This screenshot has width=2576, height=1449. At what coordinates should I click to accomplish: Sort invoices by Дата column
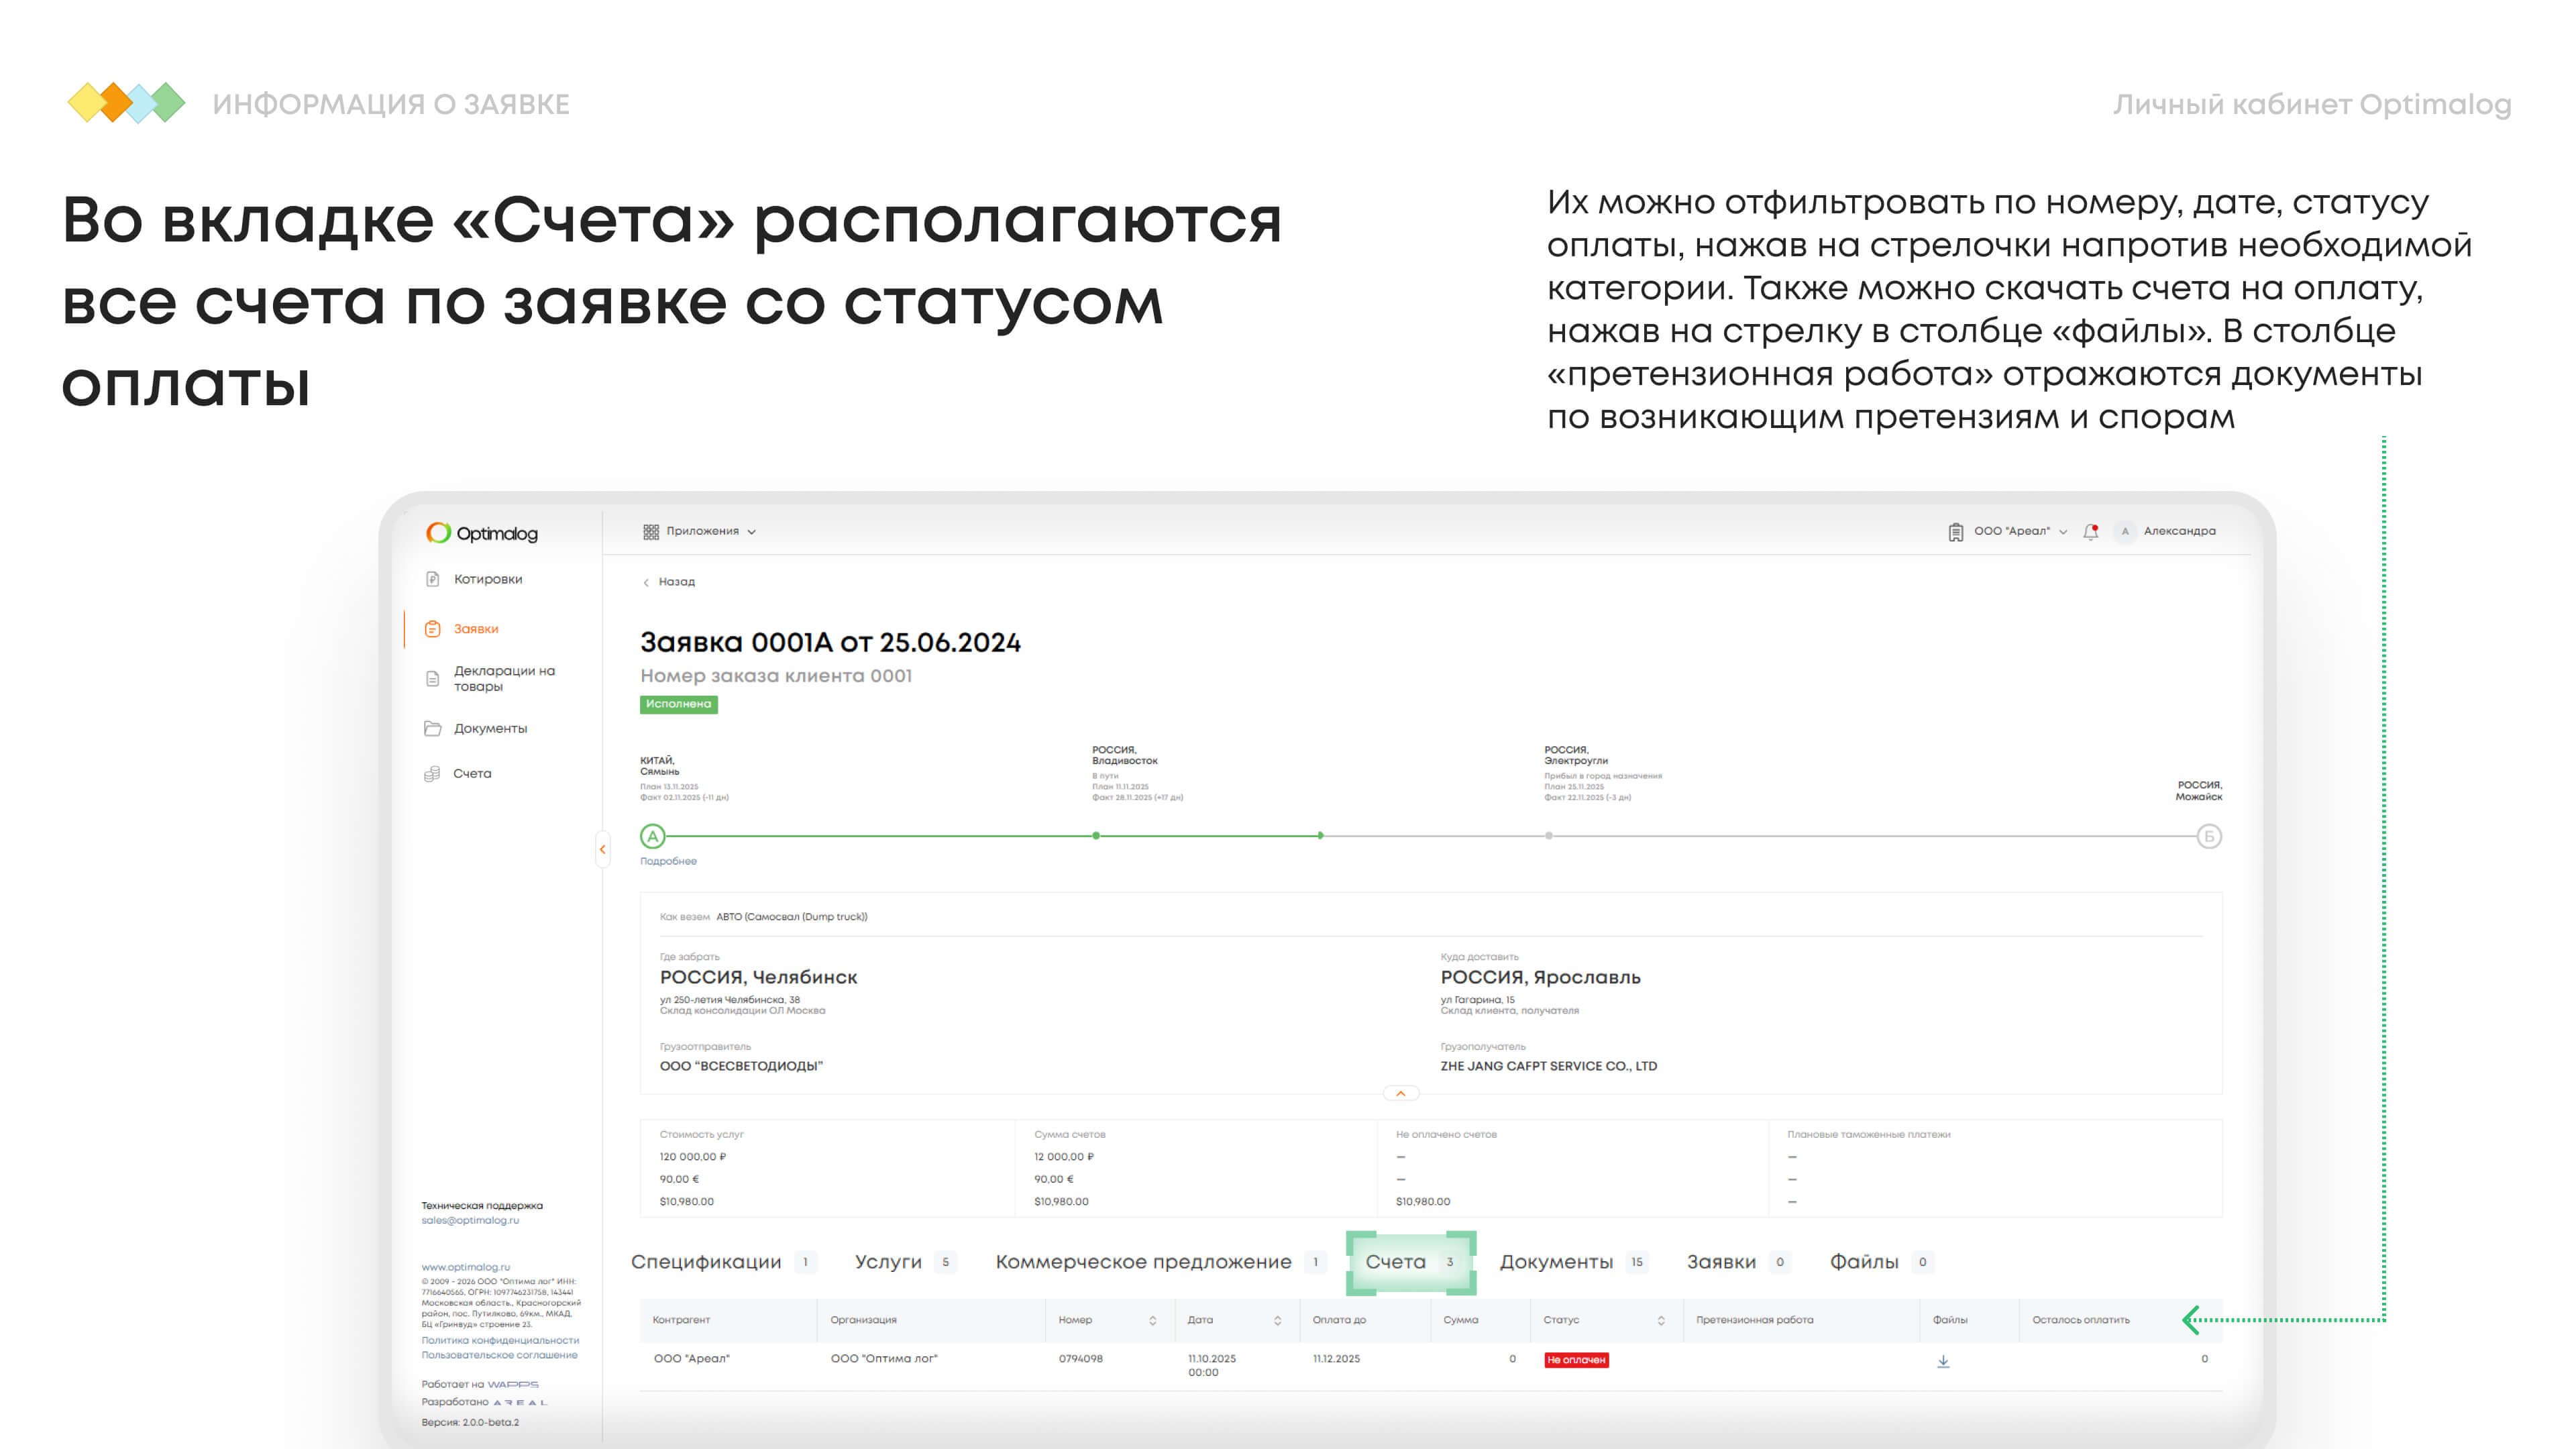point(1277,1320)
